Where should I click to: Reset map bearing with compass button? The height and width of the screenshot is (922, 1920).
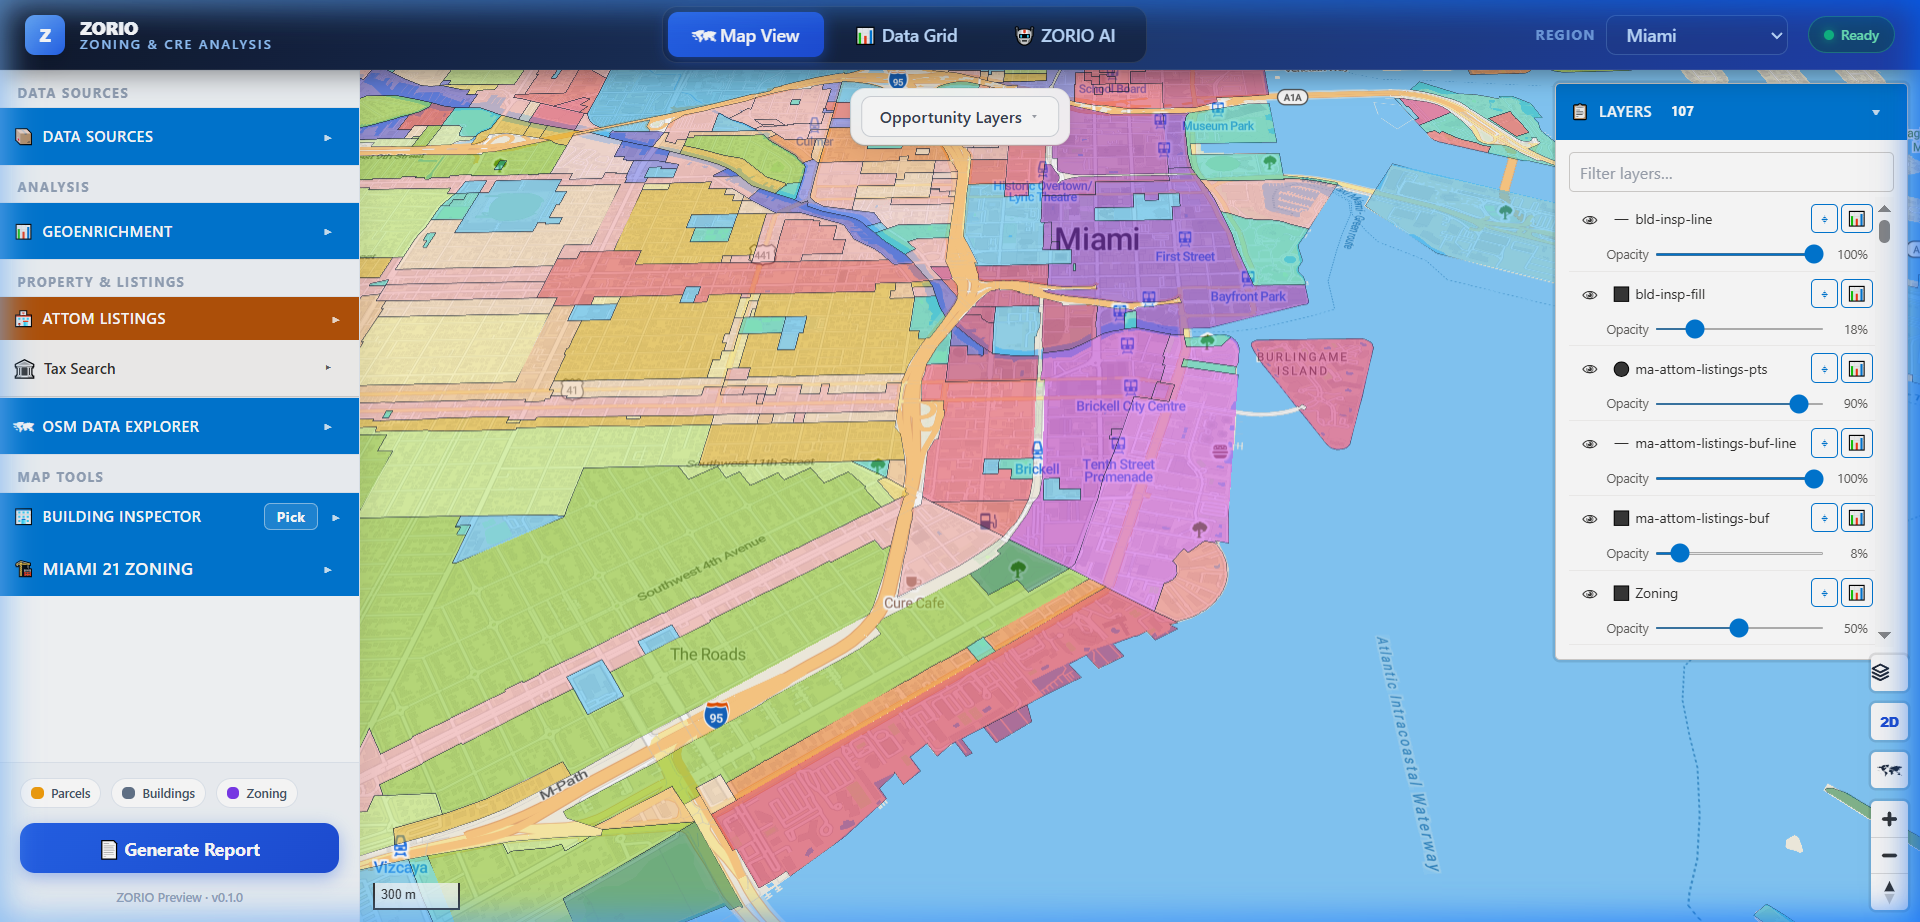1889,891
